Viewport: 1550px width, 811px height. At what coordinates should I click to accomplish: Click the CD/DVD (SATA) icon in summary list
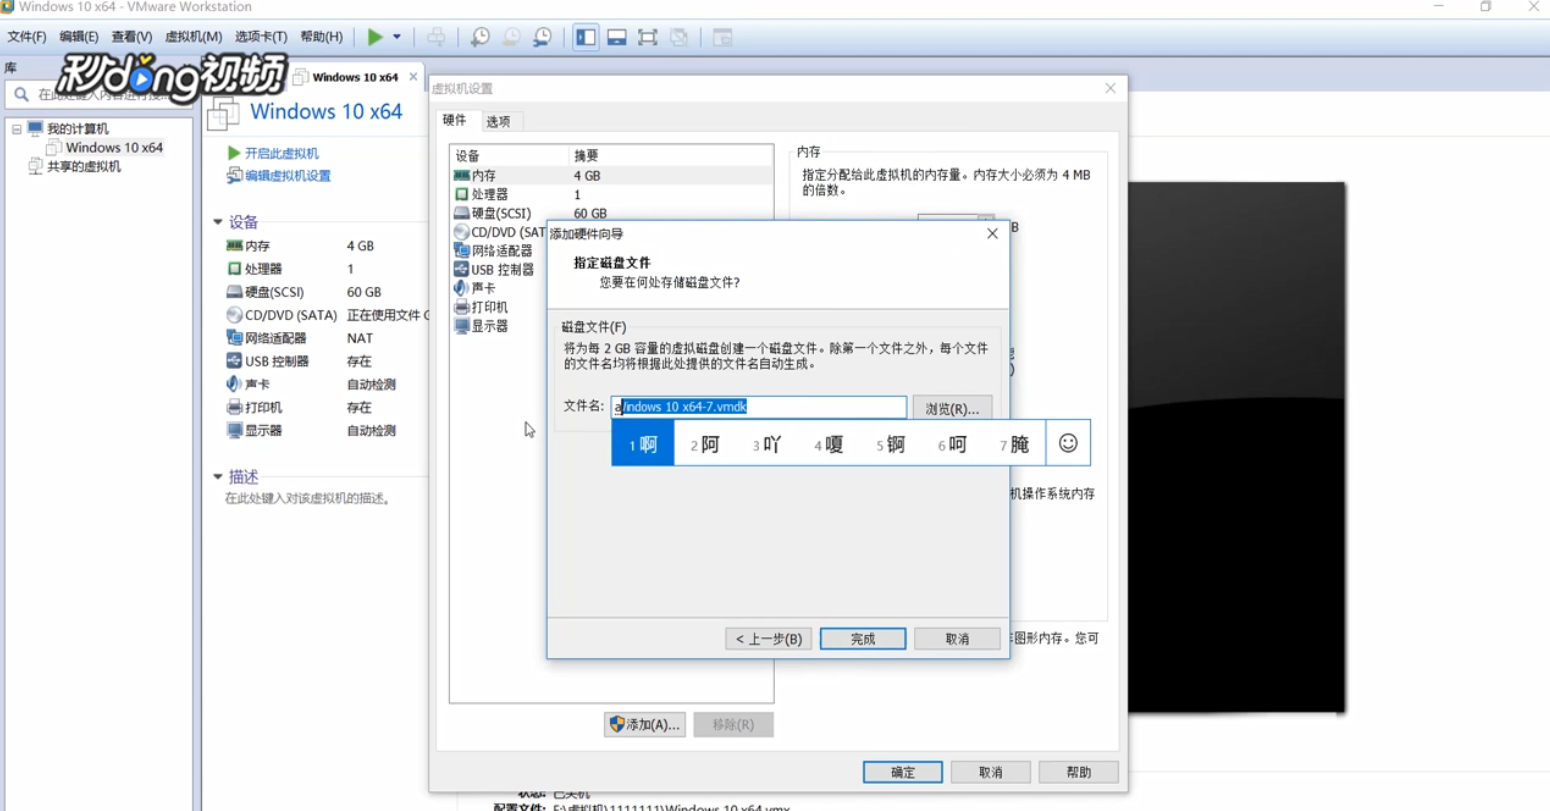coord(234,315)
